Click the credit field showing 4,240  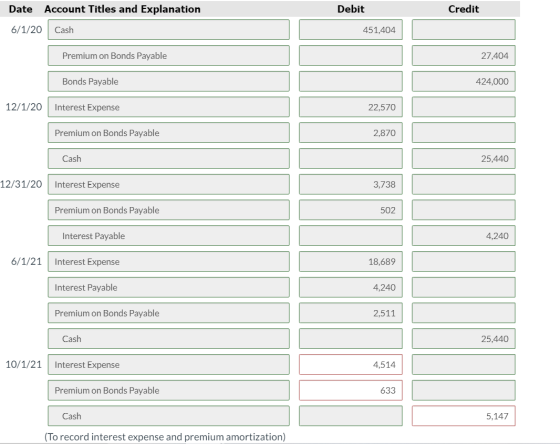pyautogui.click(x=464, y=236)
